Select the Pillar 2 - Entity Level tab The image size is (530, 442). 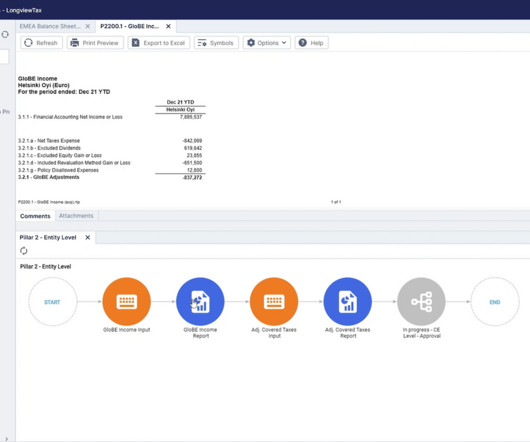[x=48, y=238]
